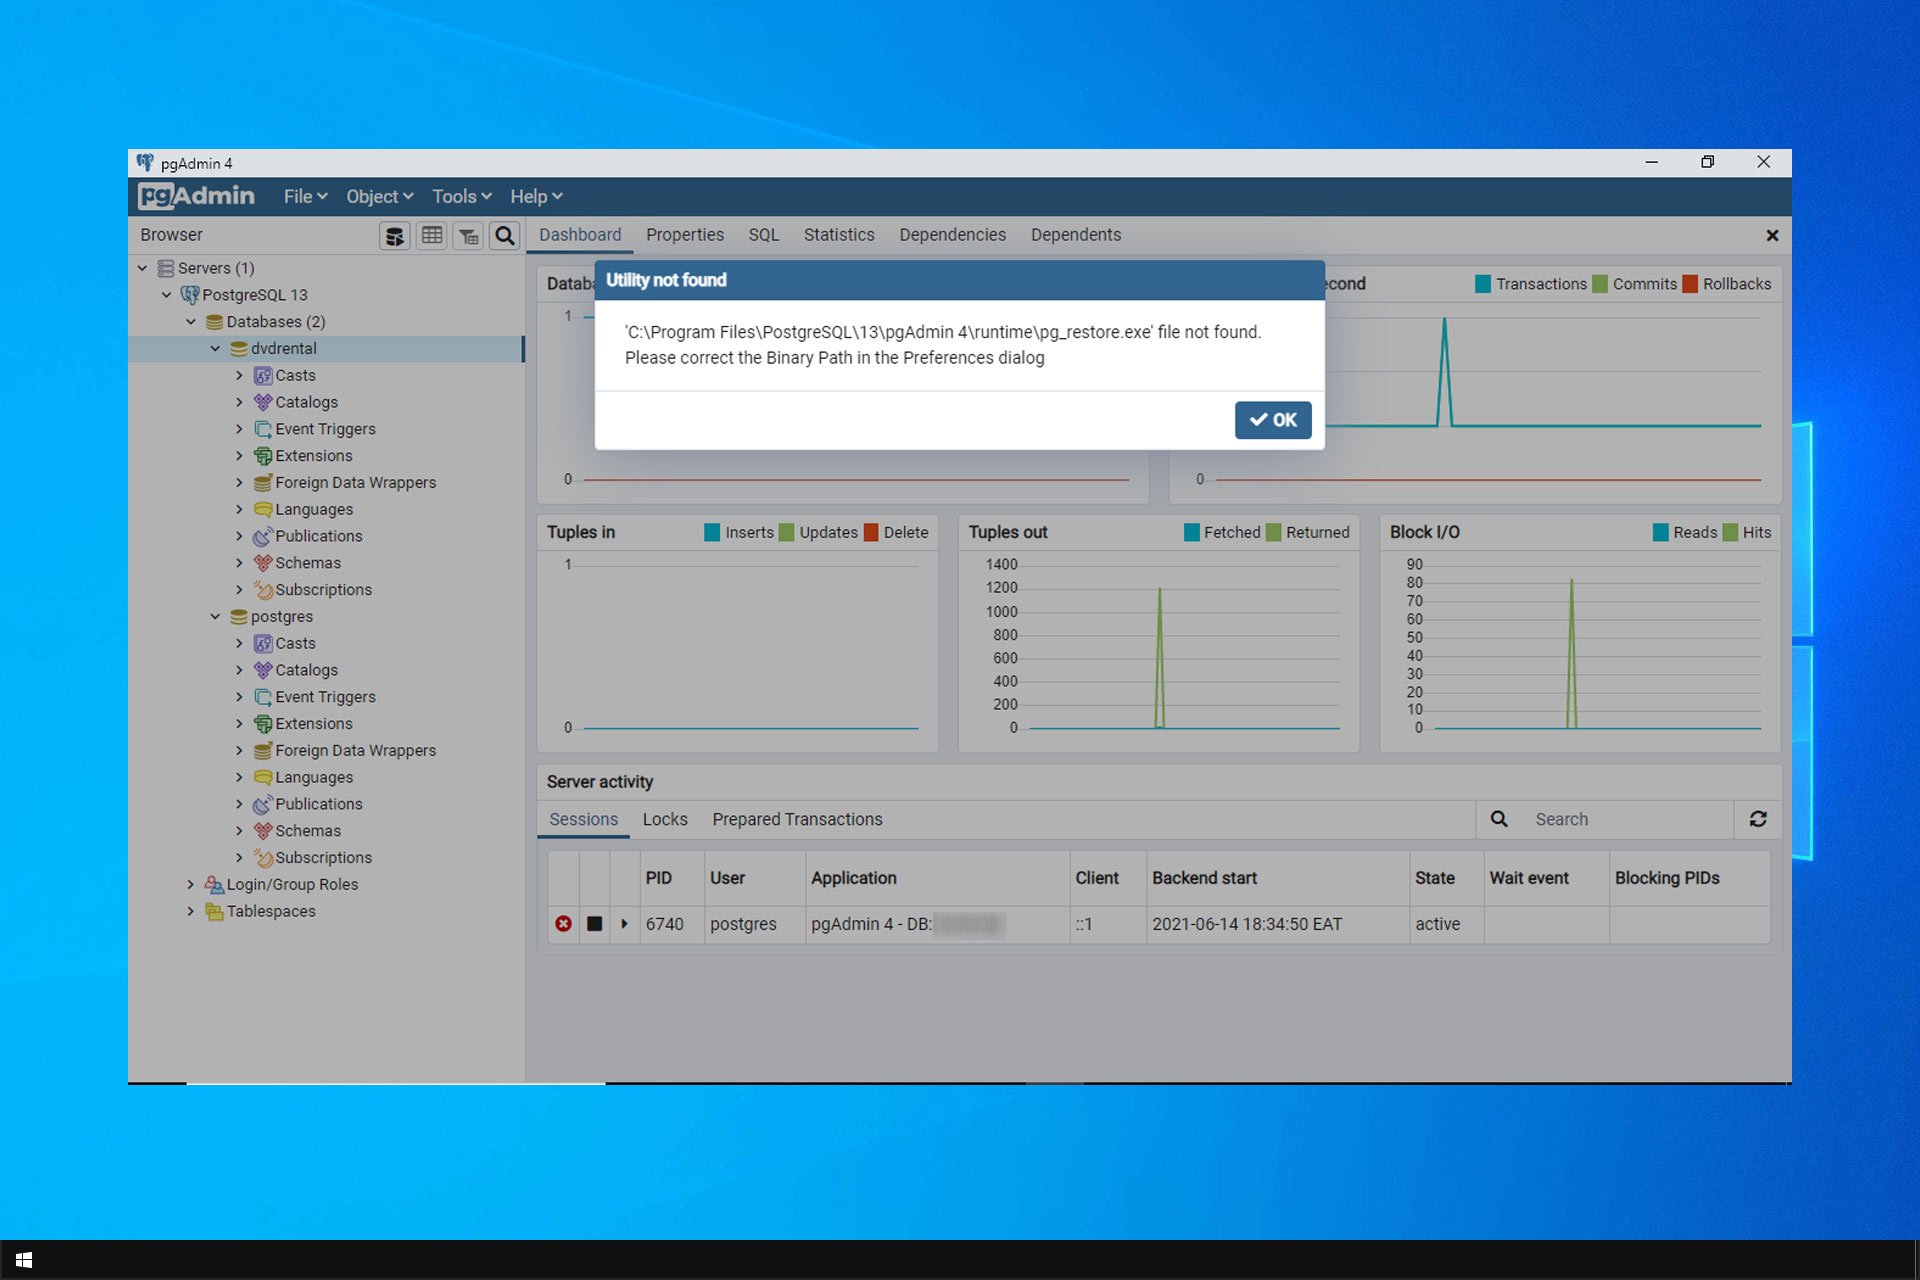Click the Inserts legend color swatch

[x=712, y=532]
